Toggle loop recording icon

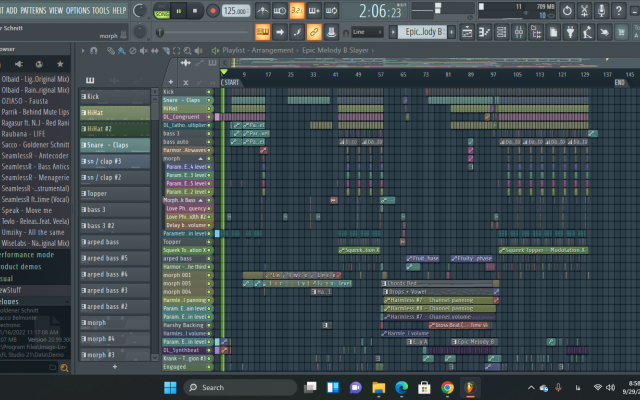(331, 11)
